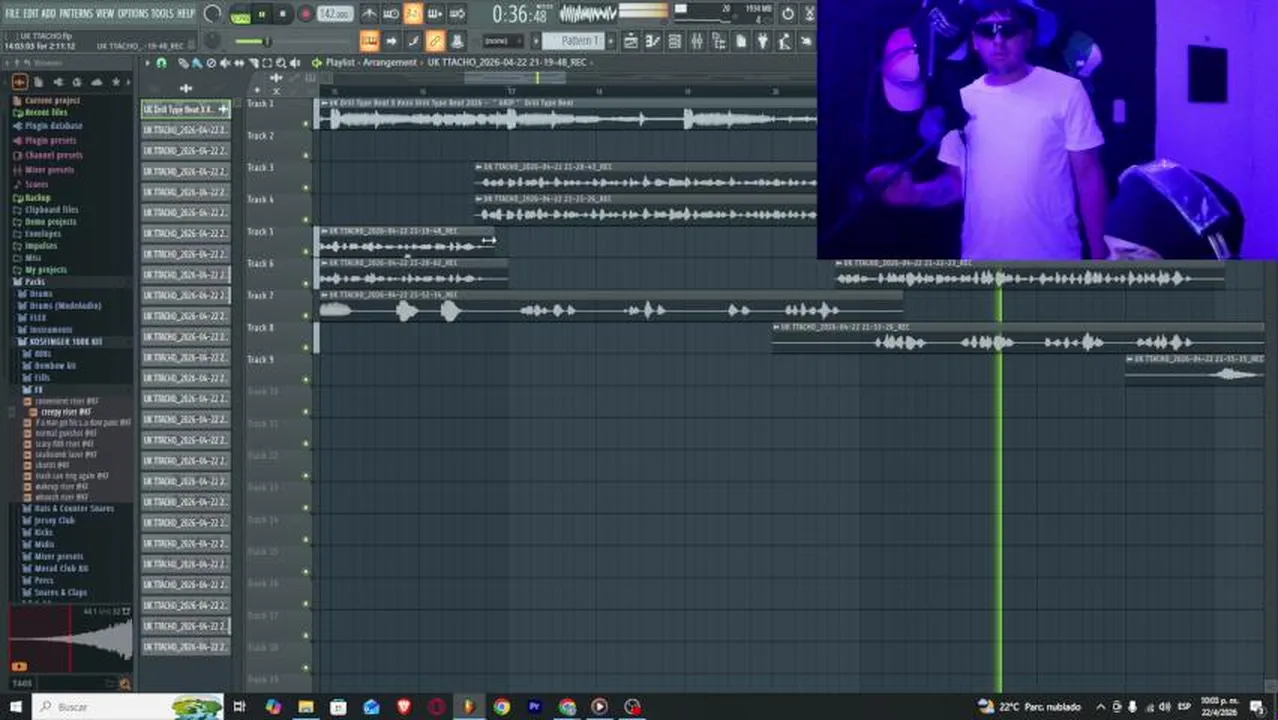Open the Mixer window icon
This screenshot has height=720, width=1278.
point(695,41)
